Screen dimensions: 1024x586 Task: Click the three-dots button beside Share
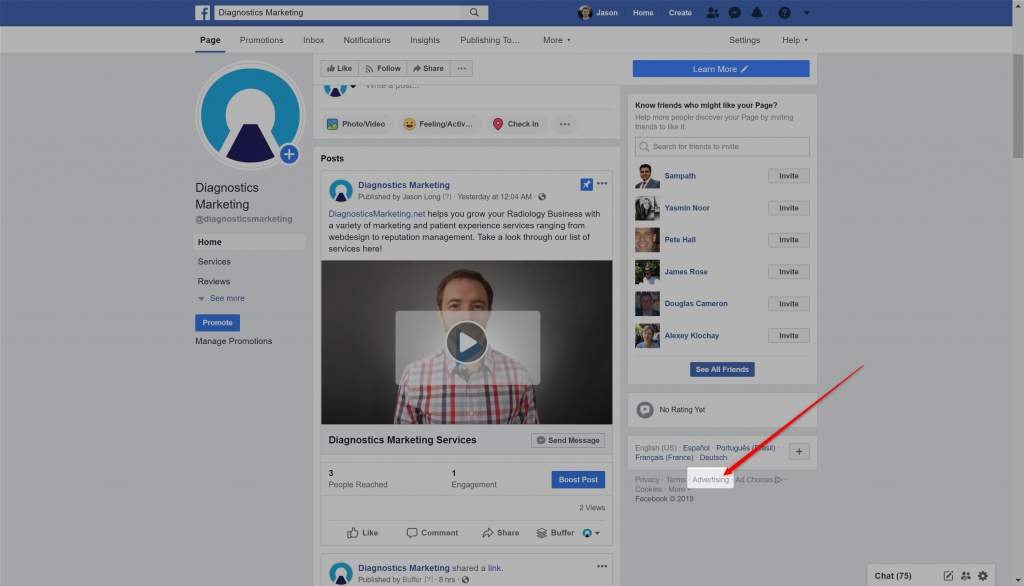462,69
